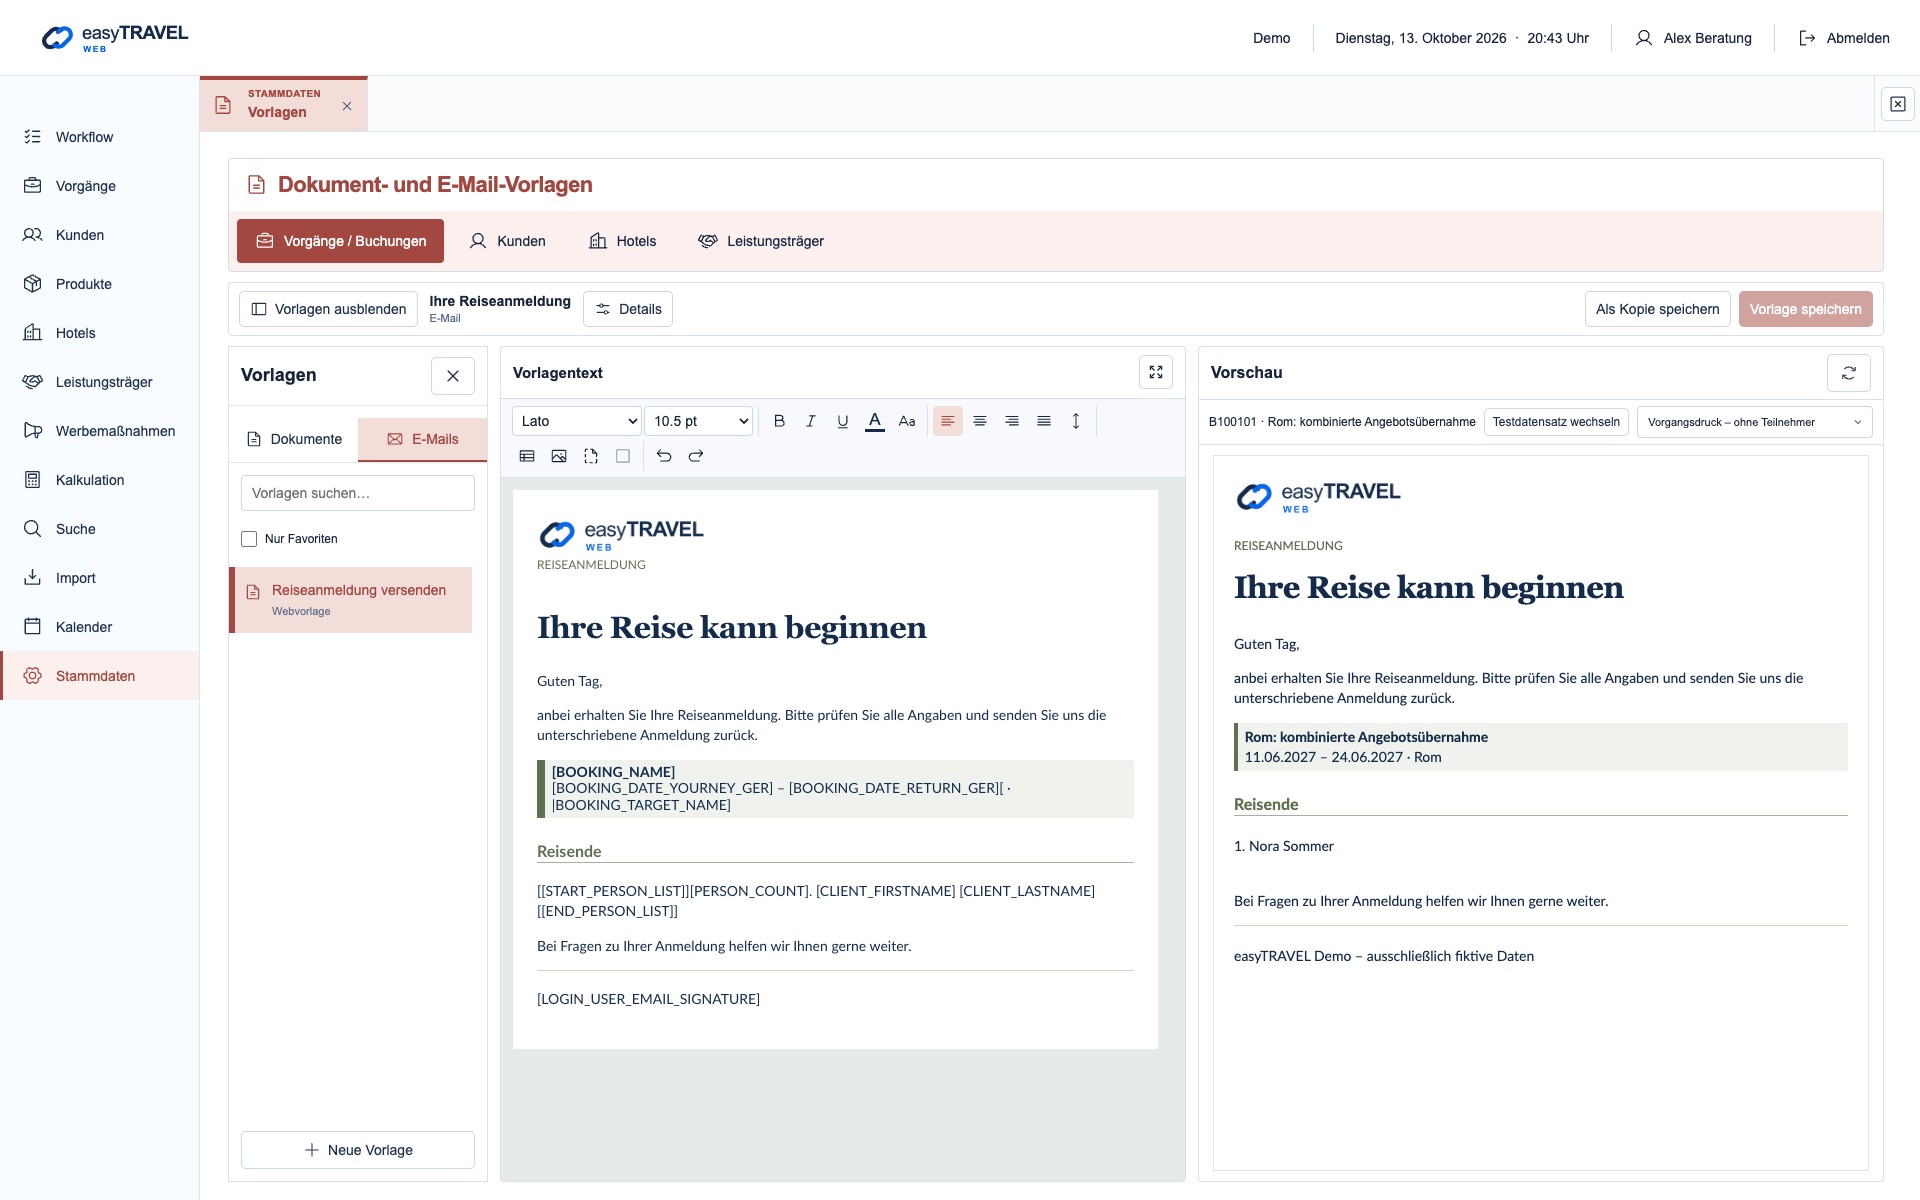1920x1200 pixels.
Task: Toggle bold formatting in the editor toolbar
Action: pos(779,421)
